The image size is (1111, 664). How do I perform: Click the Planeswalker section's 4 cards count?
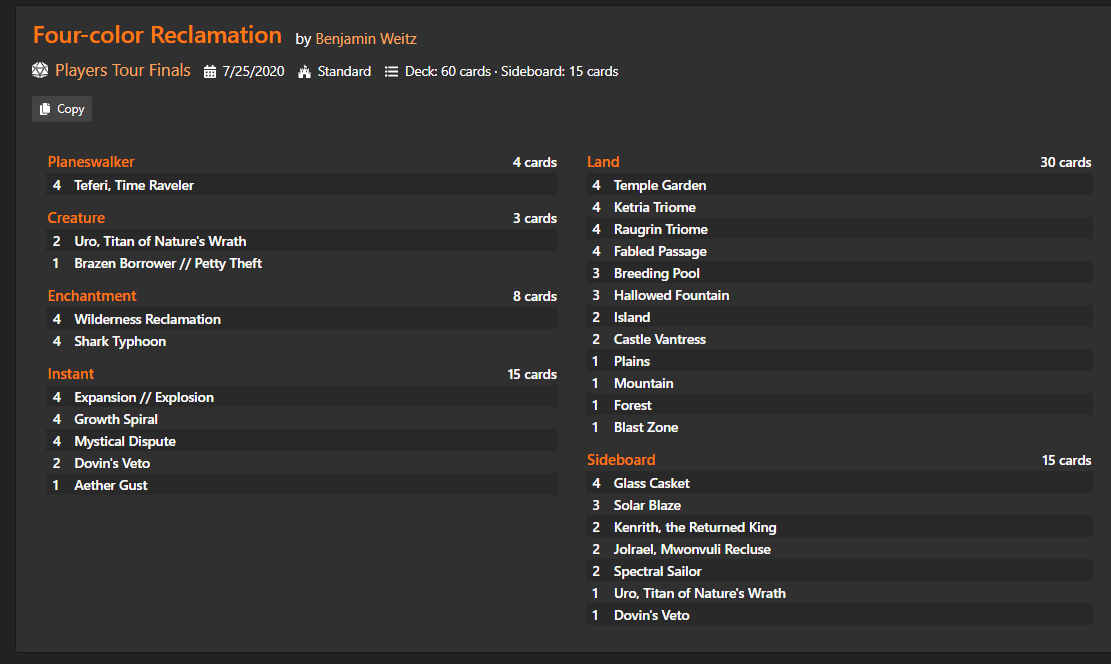(x=535, y=162)
